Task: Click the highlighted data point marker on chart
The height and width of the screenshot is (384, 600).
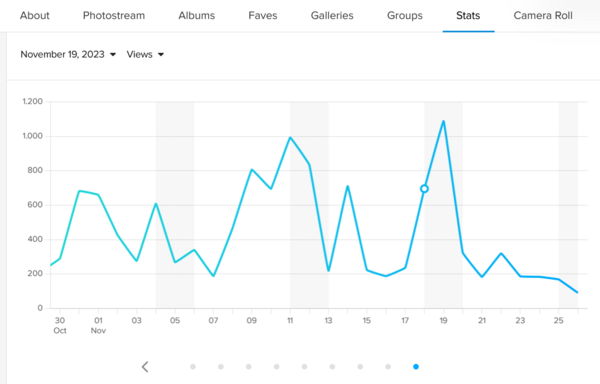Action: (424, 189)
